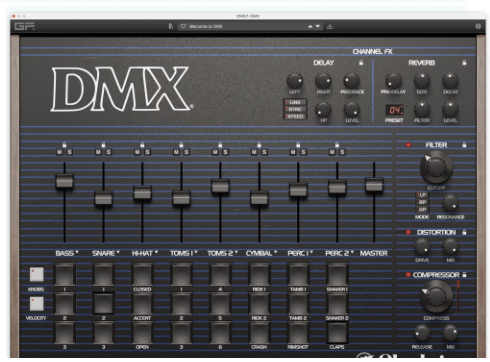490x362 pixels.
Task: Enable the Distortion power LED
Action: pyautogui.click(x=408, y=232)
